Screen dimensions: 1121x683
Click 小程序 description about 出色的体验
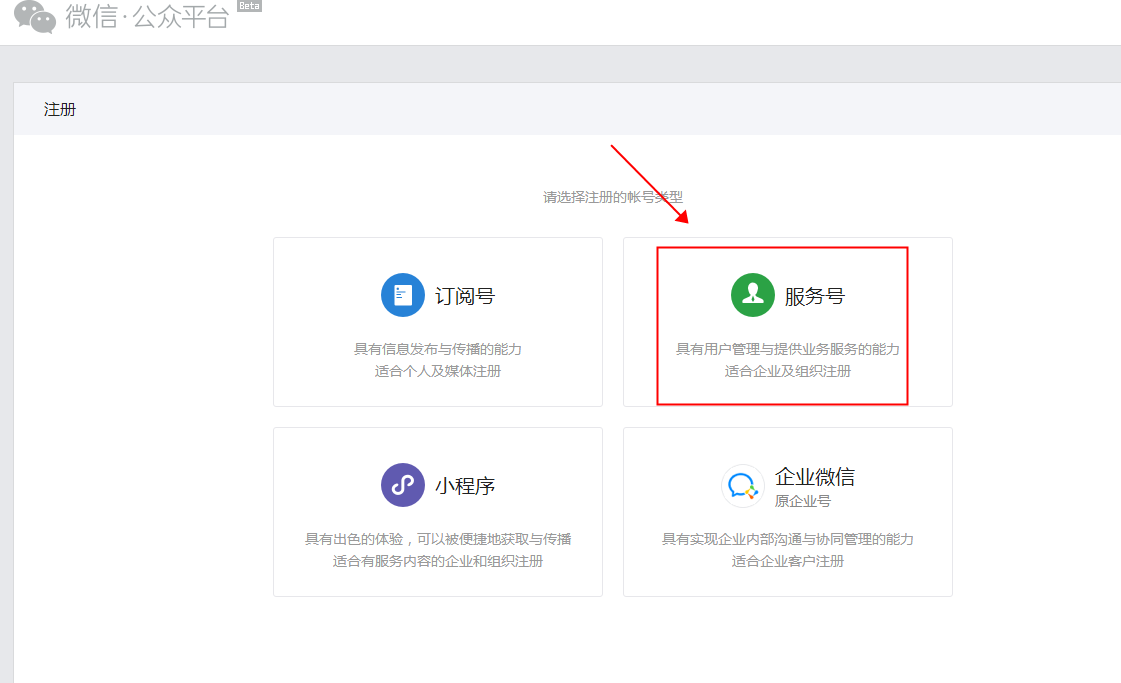coord(438,539)
